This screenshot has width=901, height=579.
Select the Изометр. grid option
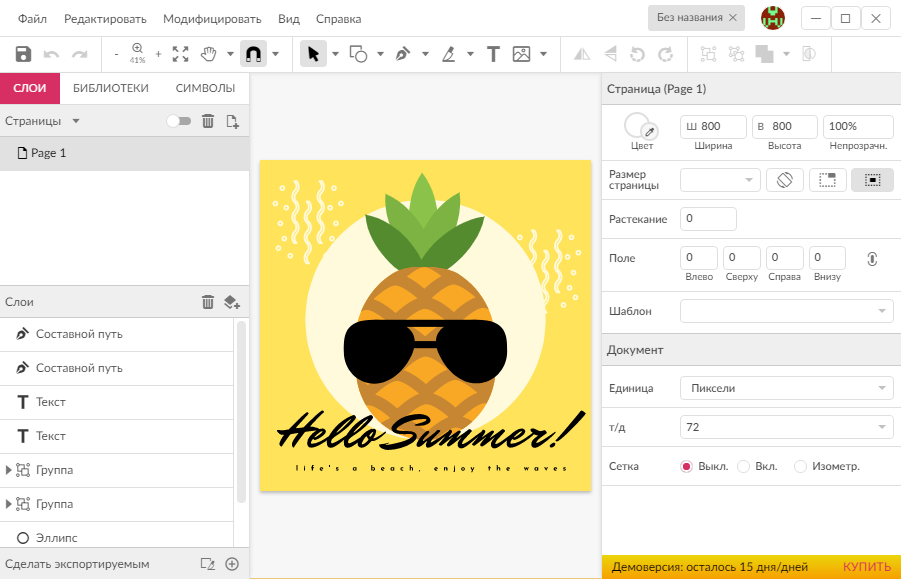[800, 466]
